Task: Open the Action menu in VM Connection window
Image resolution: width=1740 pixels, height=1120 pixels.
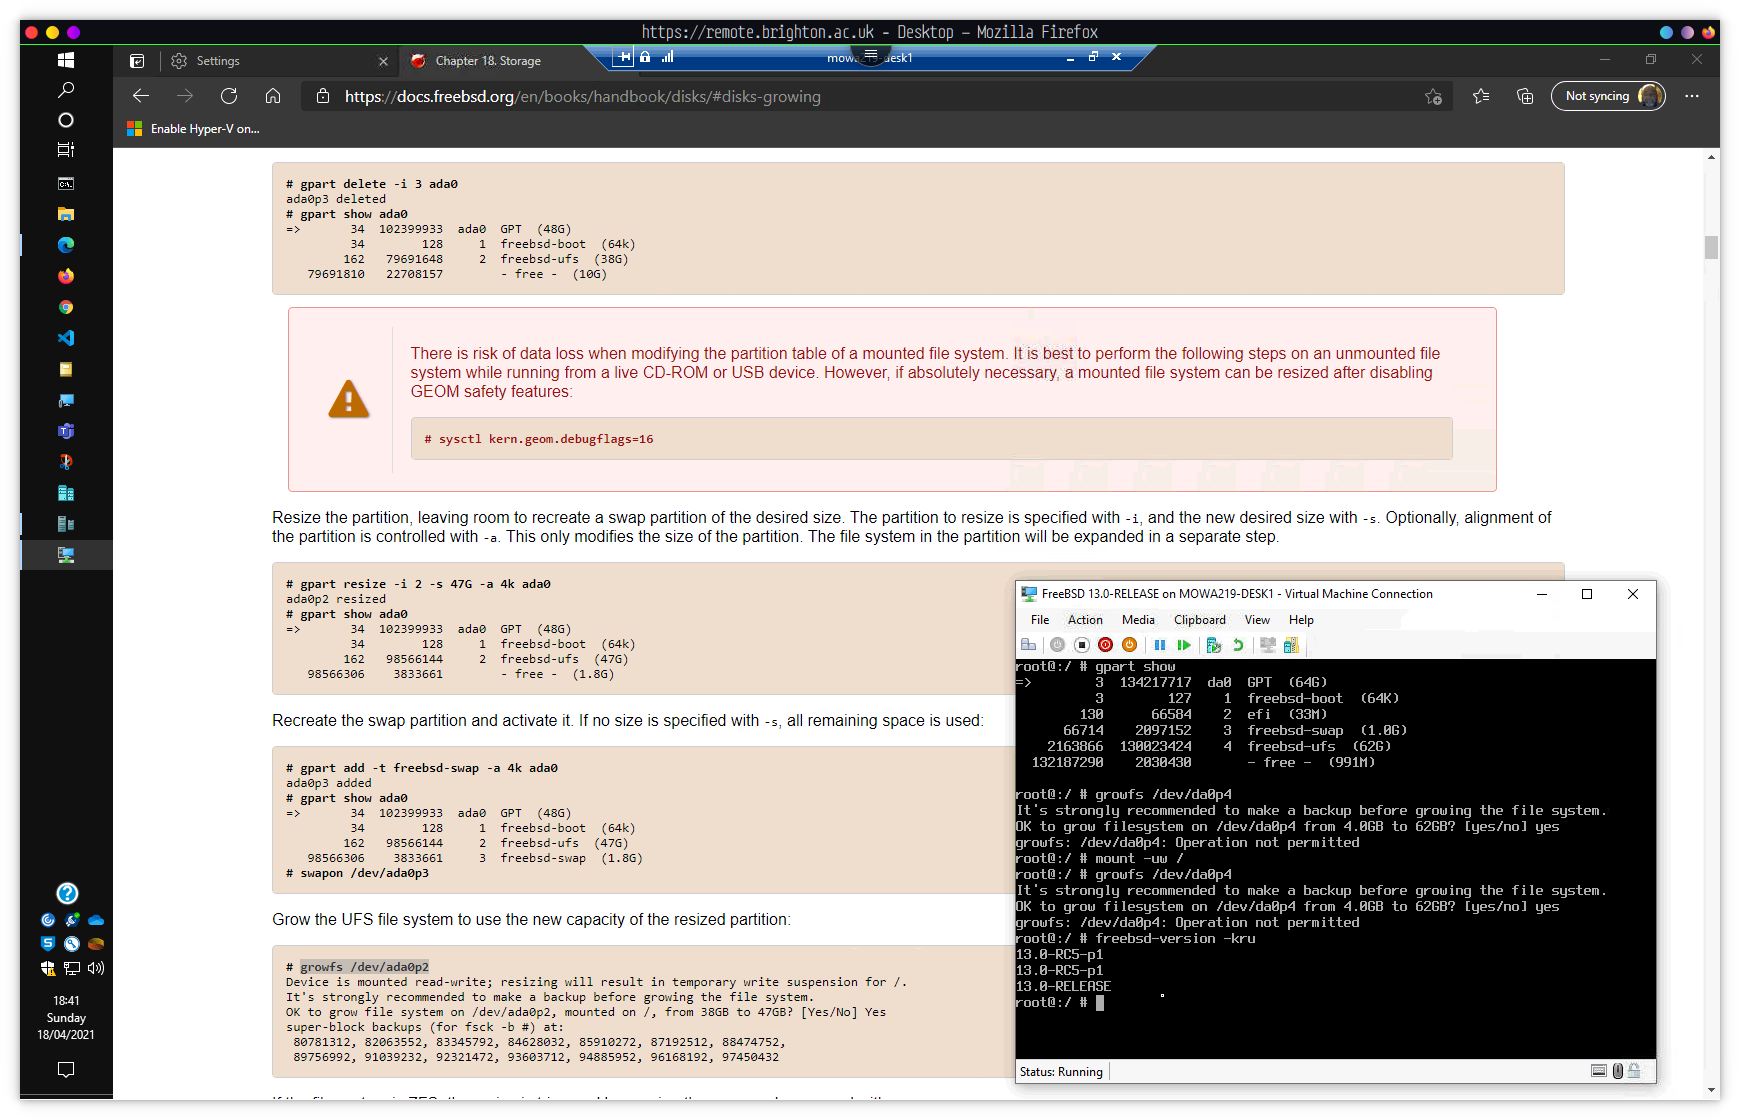Action: (1085, 620)
